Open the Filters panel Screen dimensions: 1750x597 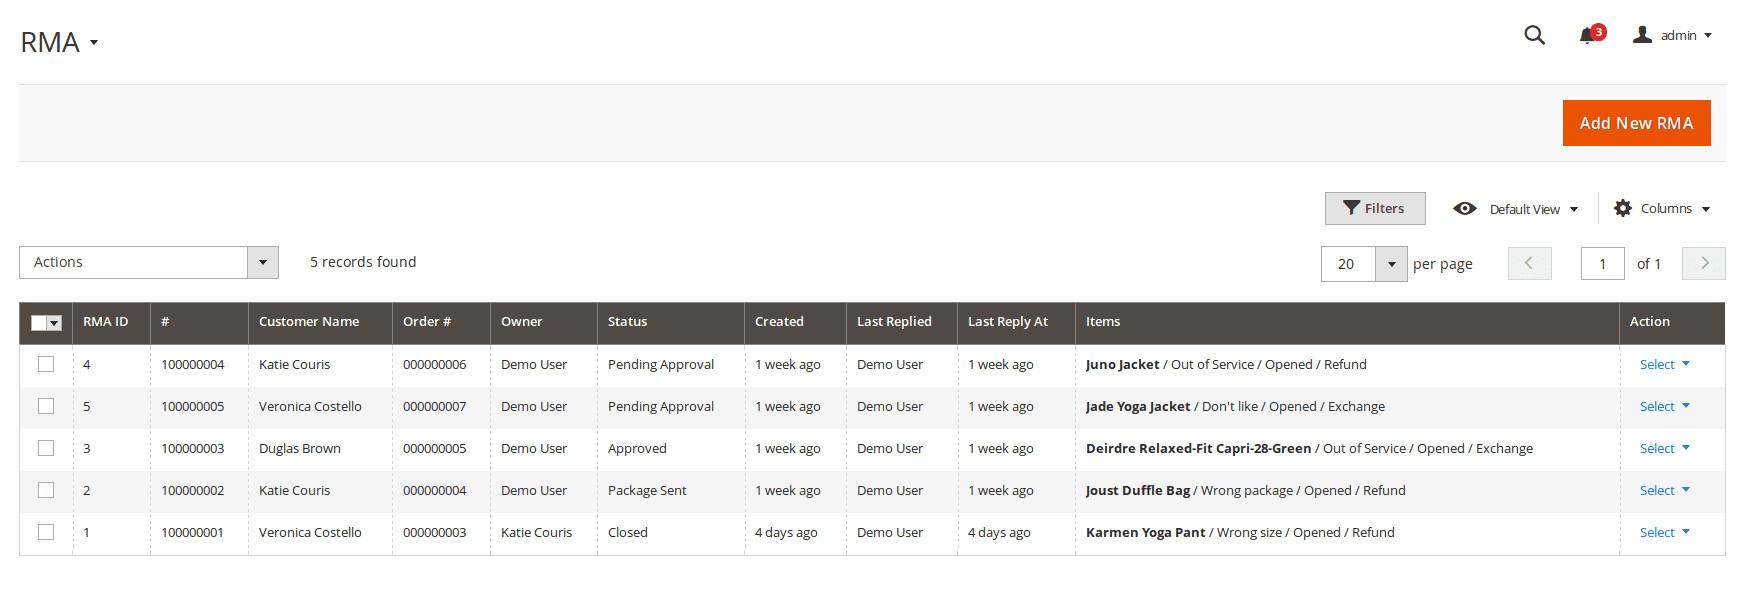[1375, 208]
